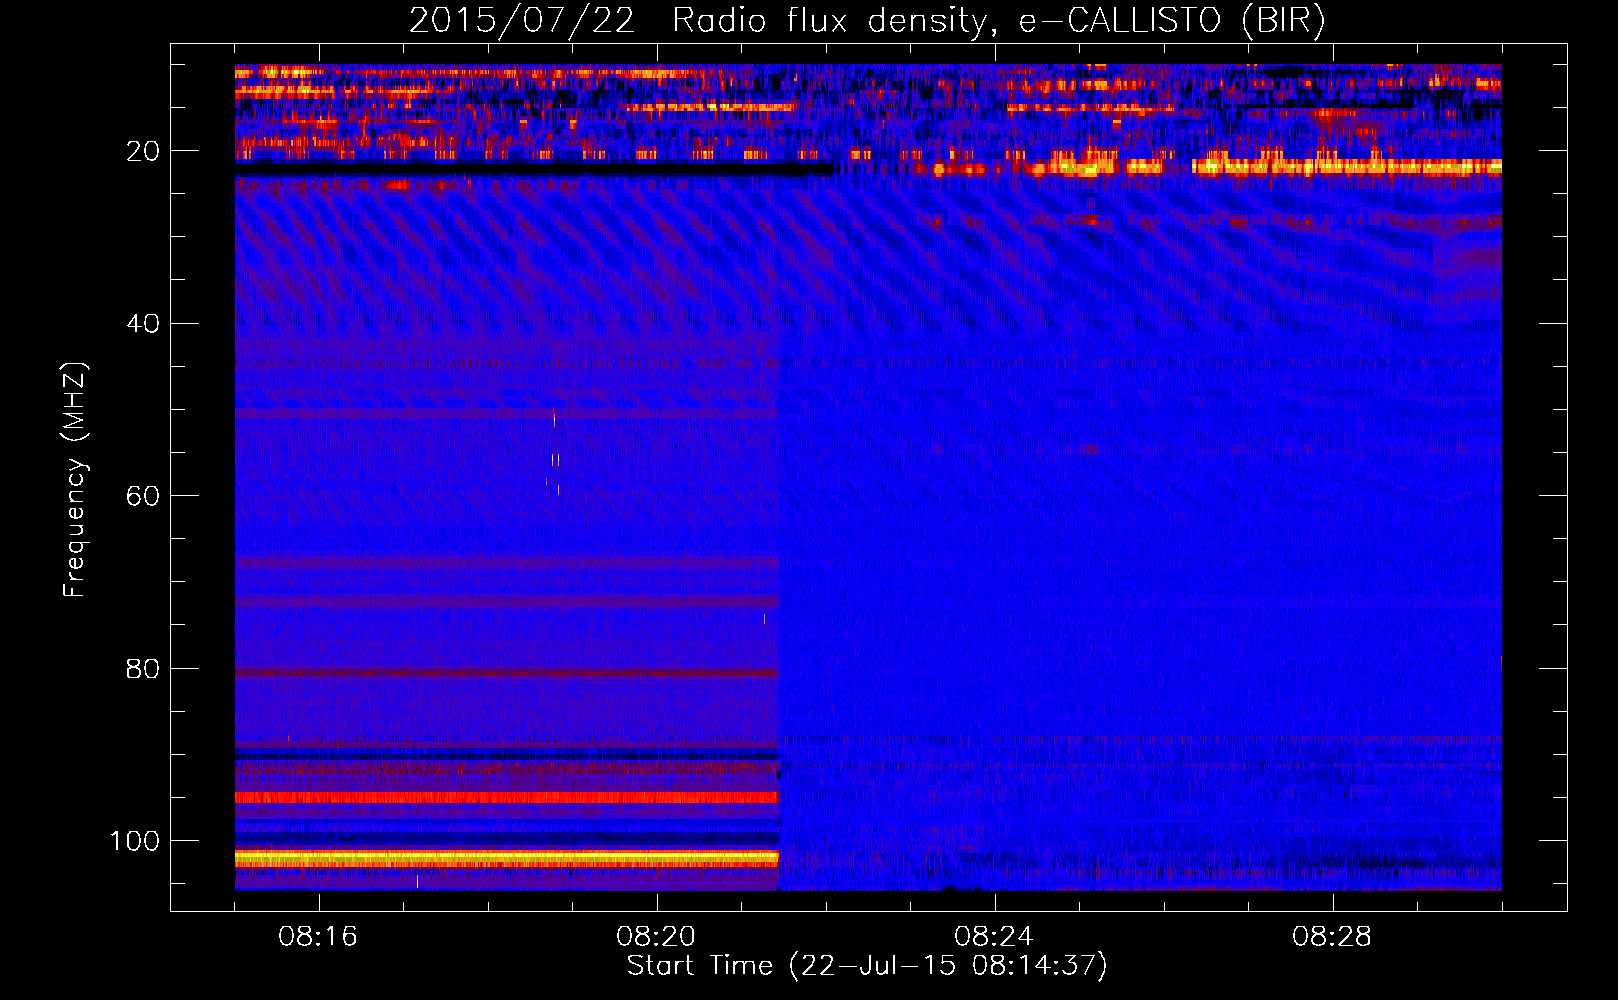Viewport: 1618px width, 1000px height.
Task: Click the 08:28 time tick label
Action: click(1332, 937)
